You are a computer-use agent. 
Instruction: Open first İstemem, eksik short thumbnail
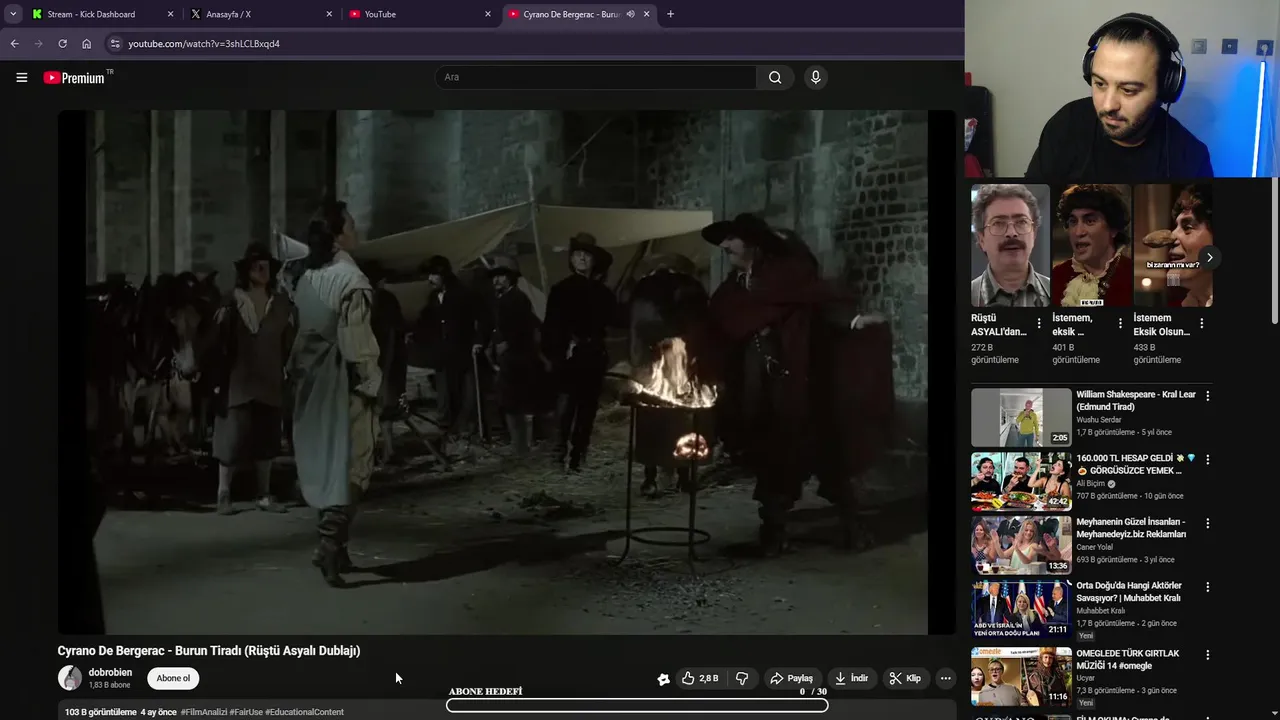(1091, 245)
